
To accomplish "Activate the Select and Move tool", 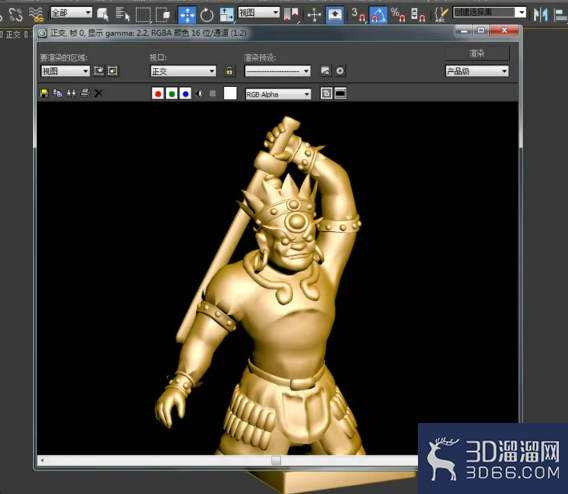I will 187,15.
